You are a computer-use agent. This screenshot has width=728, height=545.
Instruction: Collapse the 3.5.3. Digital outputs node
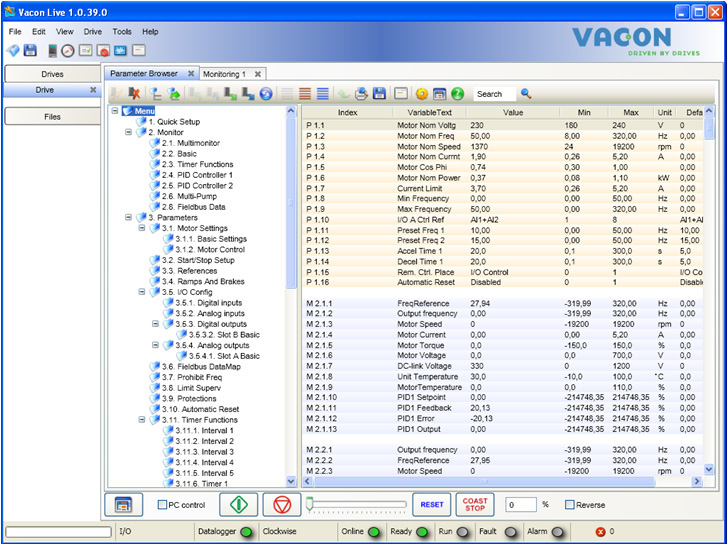click(x=156, y=324)
